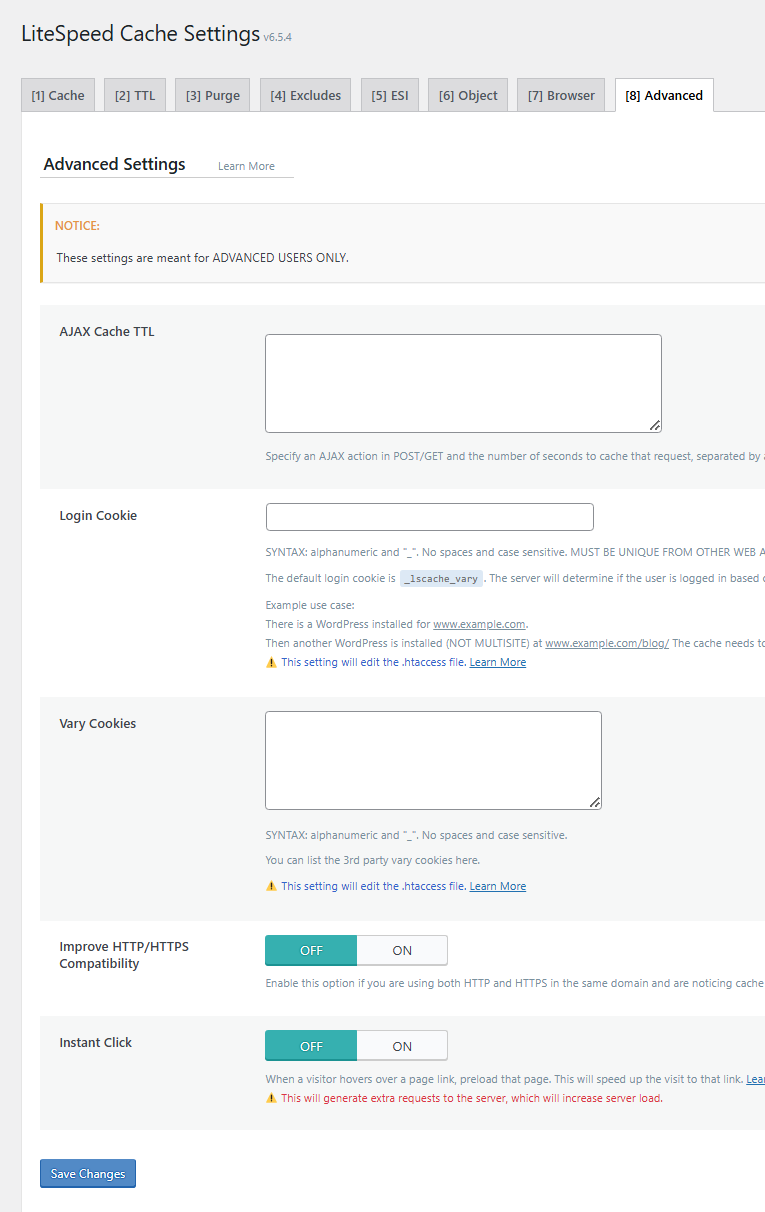Viewport: 765px width, 1212px height.
Task: Click the Vary Cookies label
Action: coord(98,723)
